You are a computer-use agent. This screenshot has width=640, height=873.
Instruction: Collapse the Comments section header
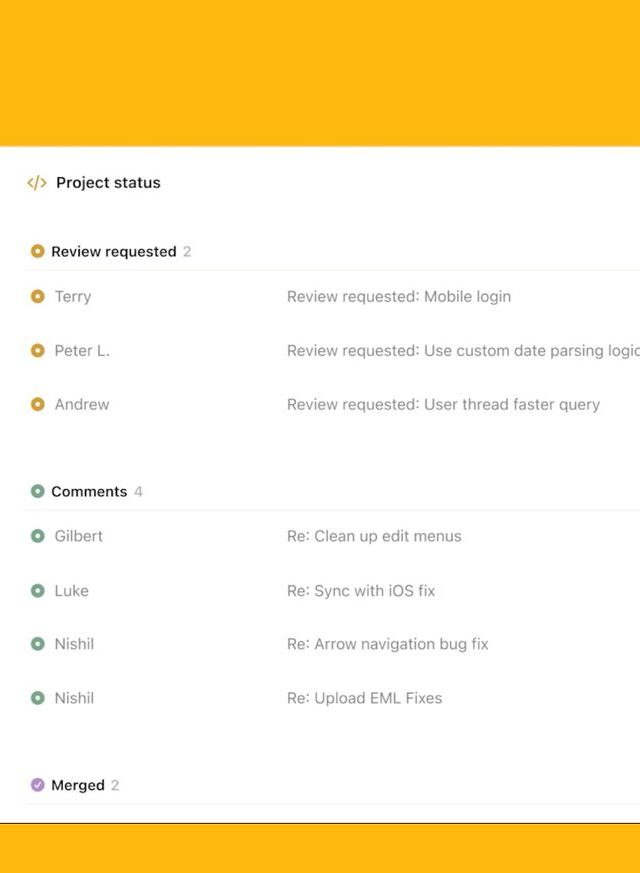(x=89, y=492)
